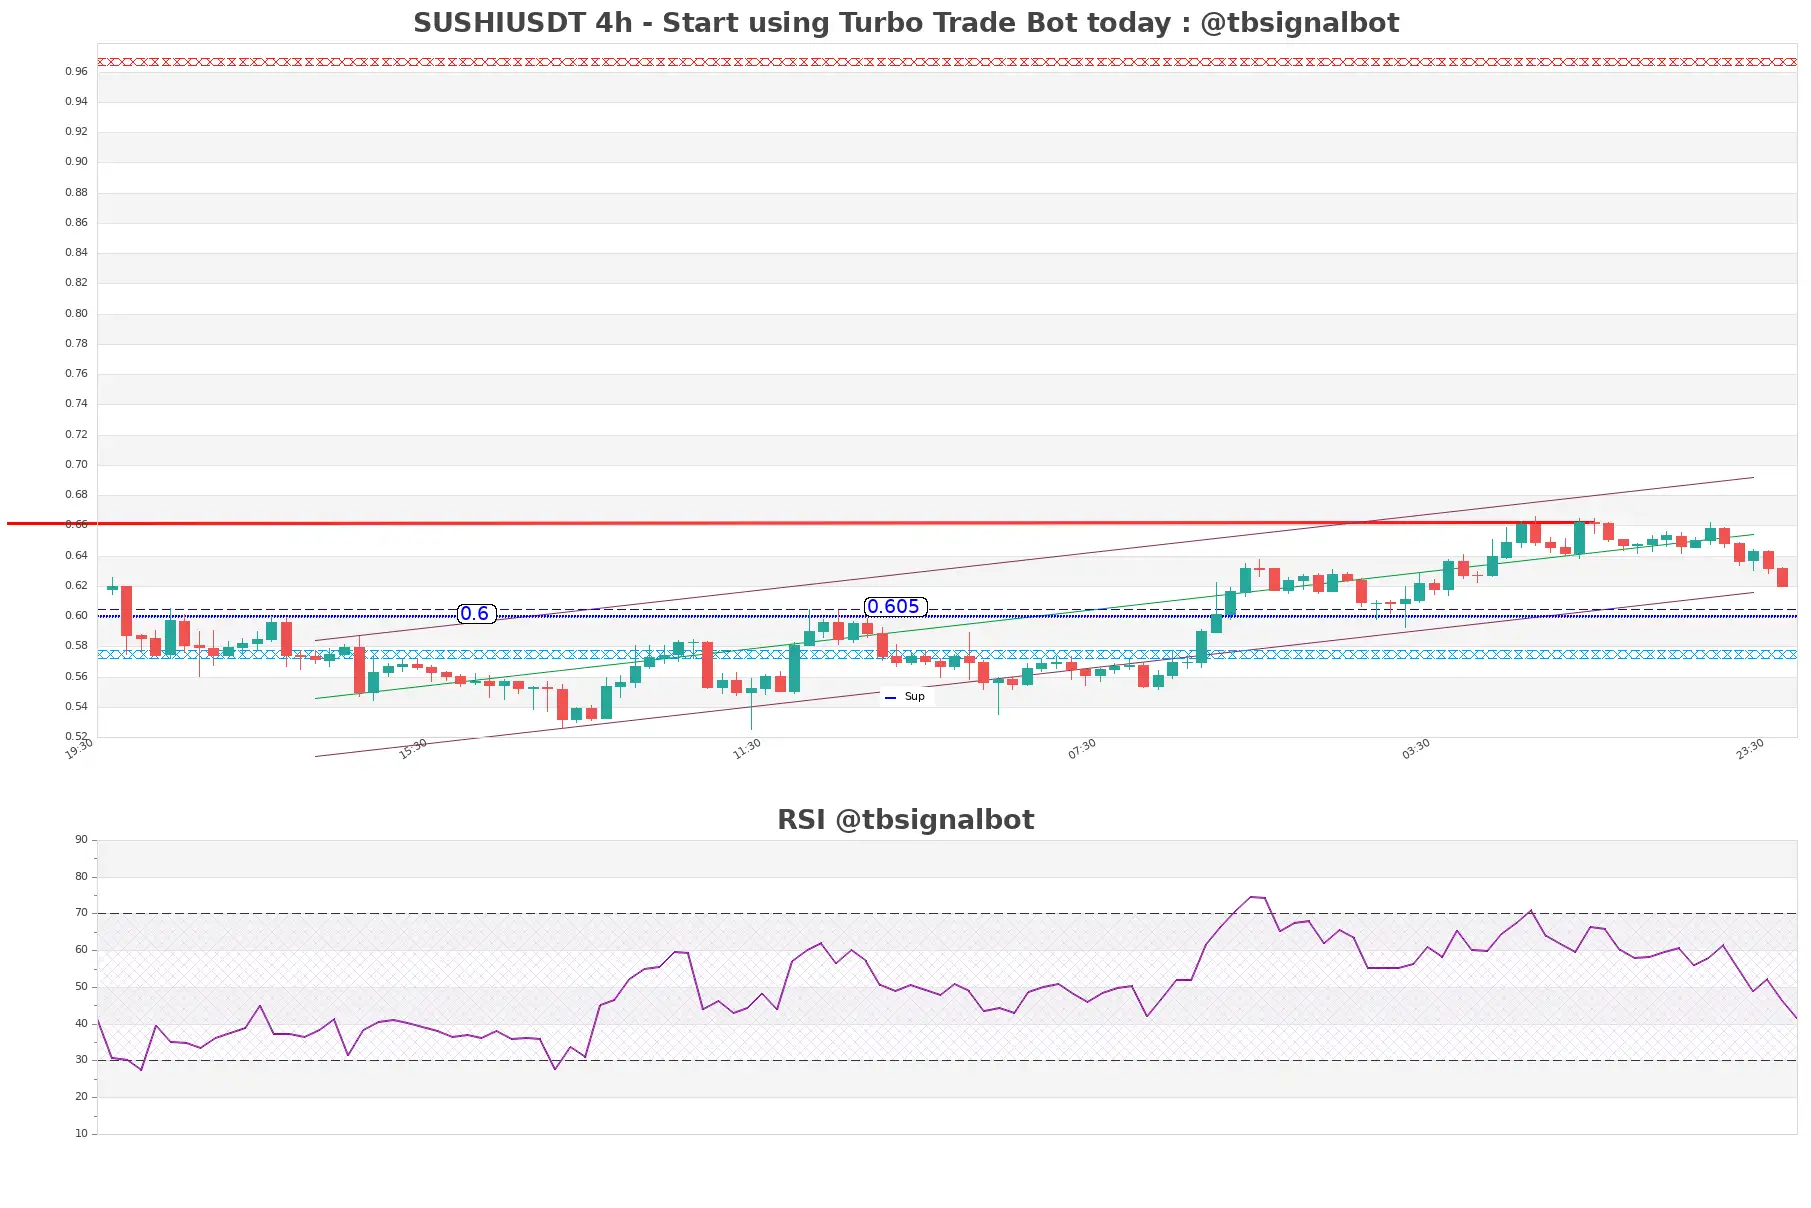
Task: Click the RSI axis label 80
Action: tap(81, 876)
